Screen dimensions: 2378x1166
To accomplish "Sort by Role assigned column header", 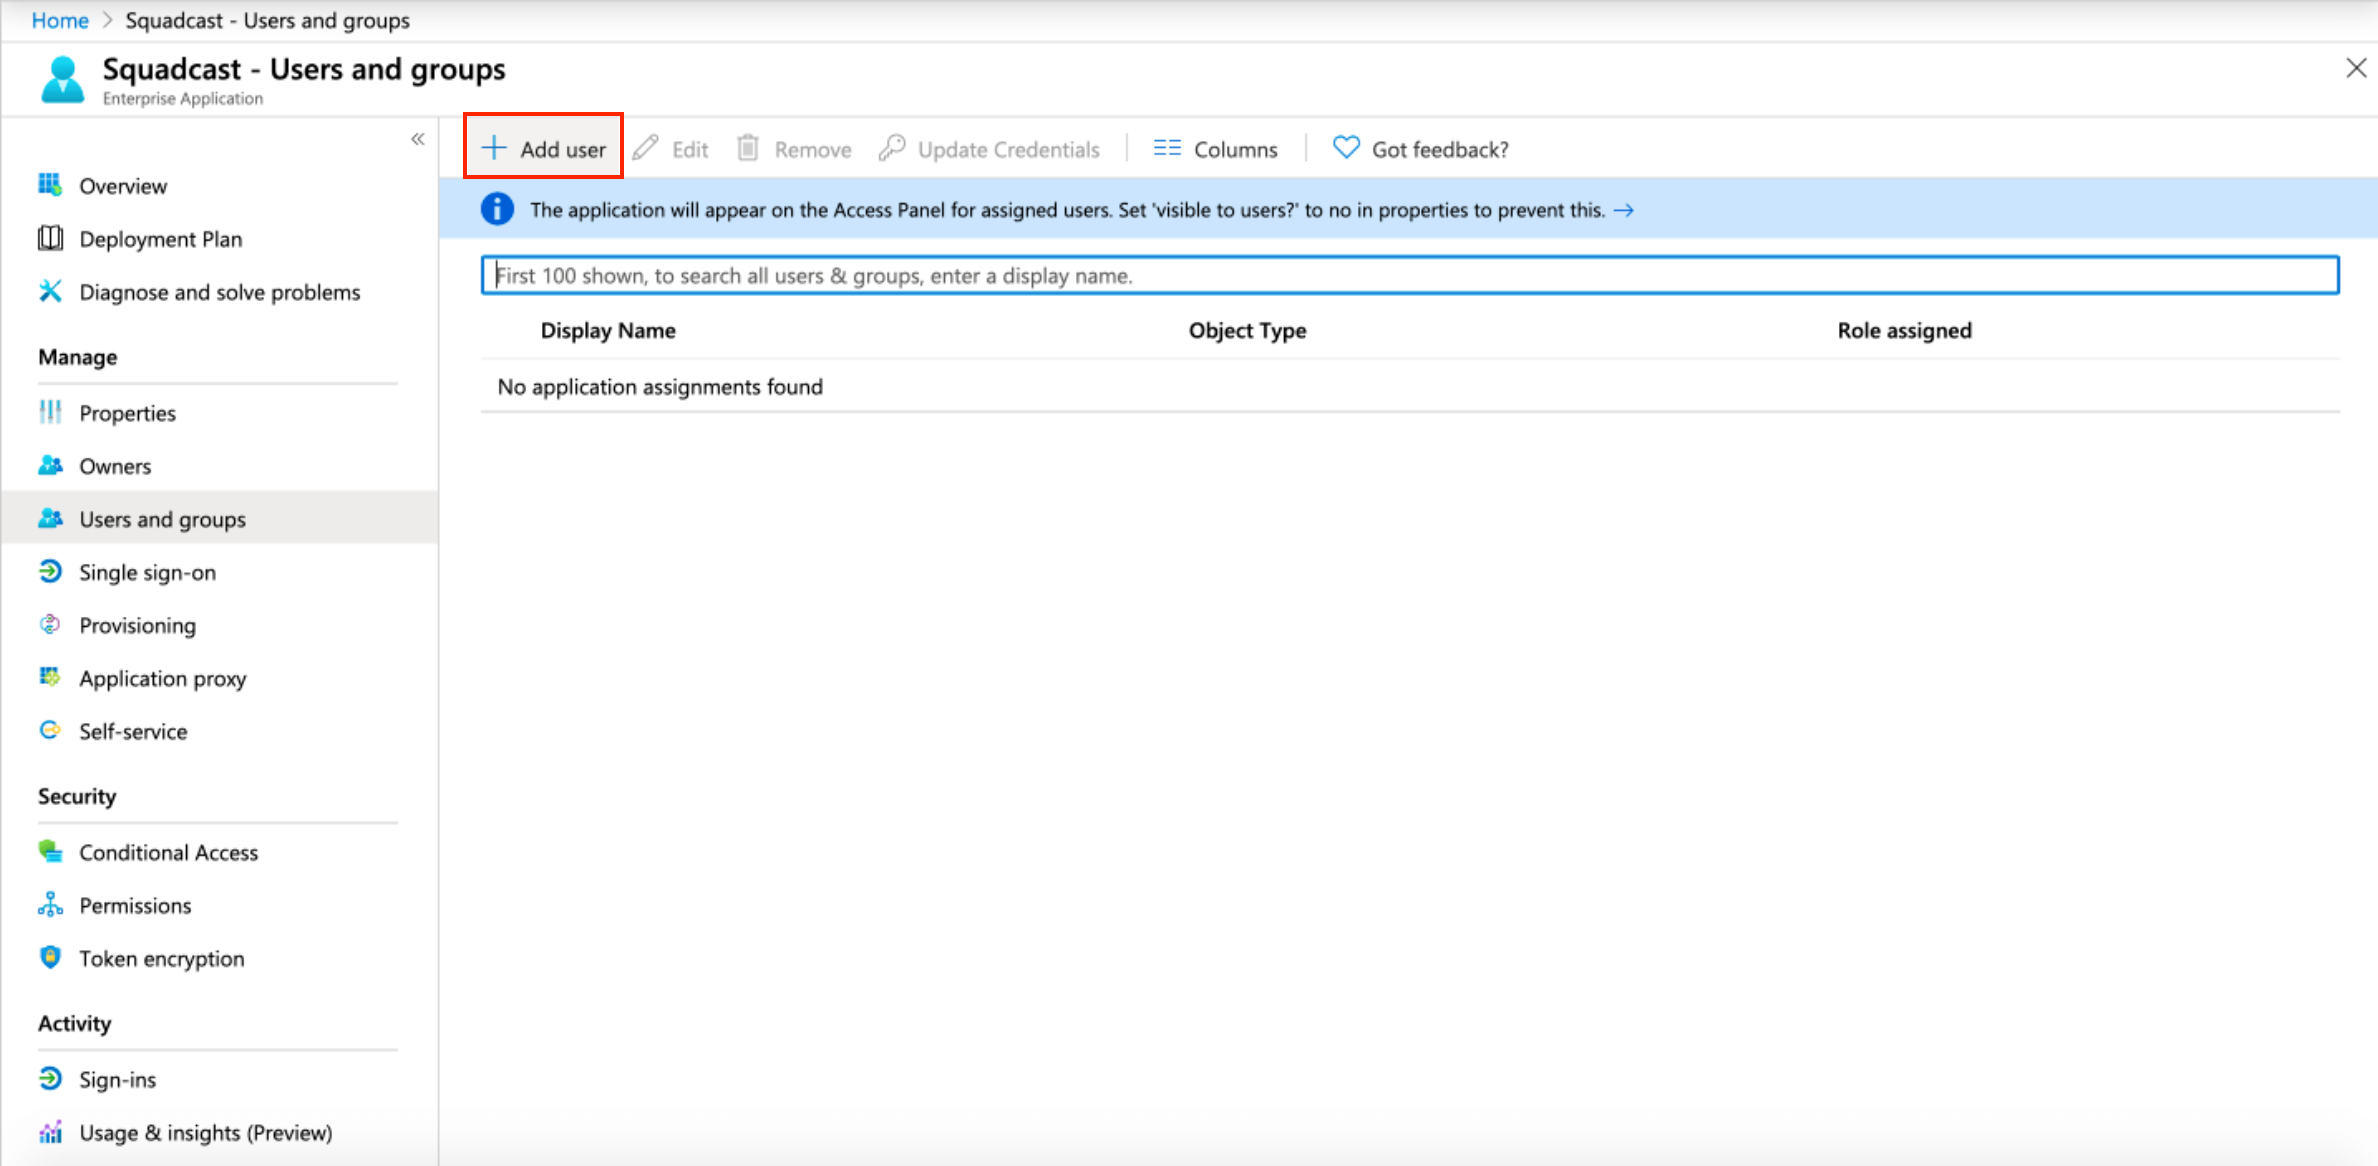I will tap(1904, 330).
